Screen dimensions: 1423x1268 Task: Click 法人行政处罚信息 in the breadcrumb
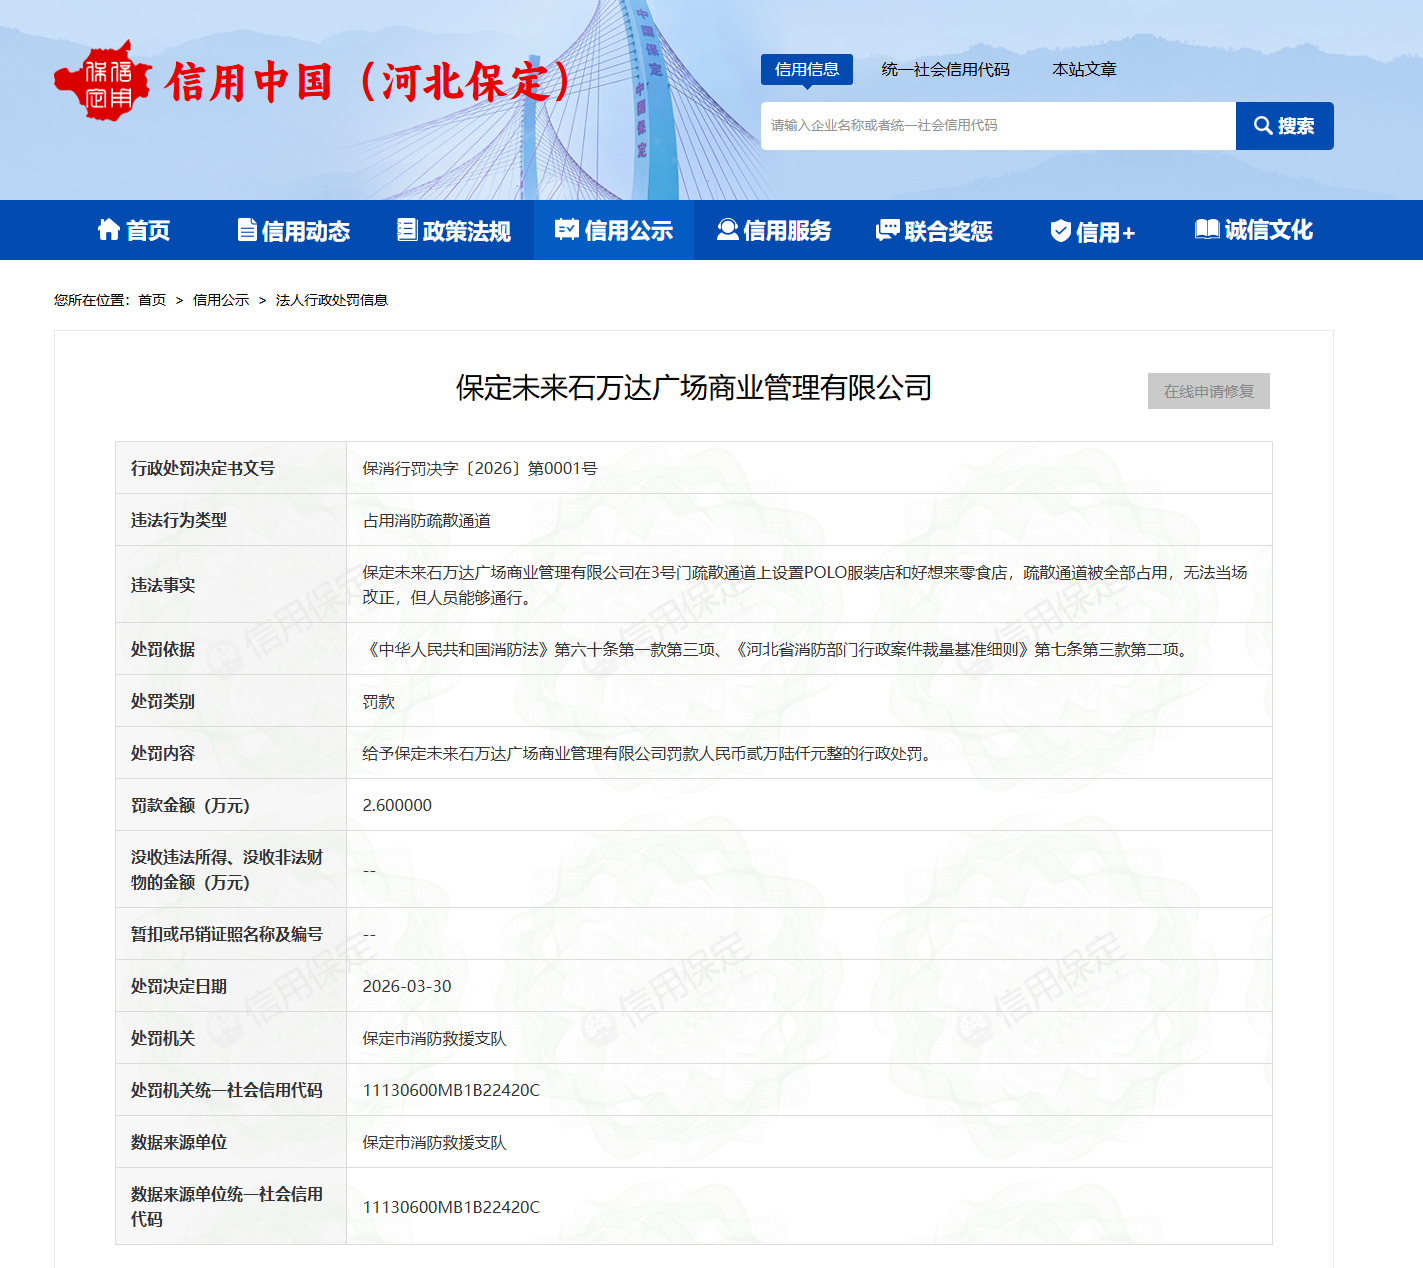click(331, 300)
